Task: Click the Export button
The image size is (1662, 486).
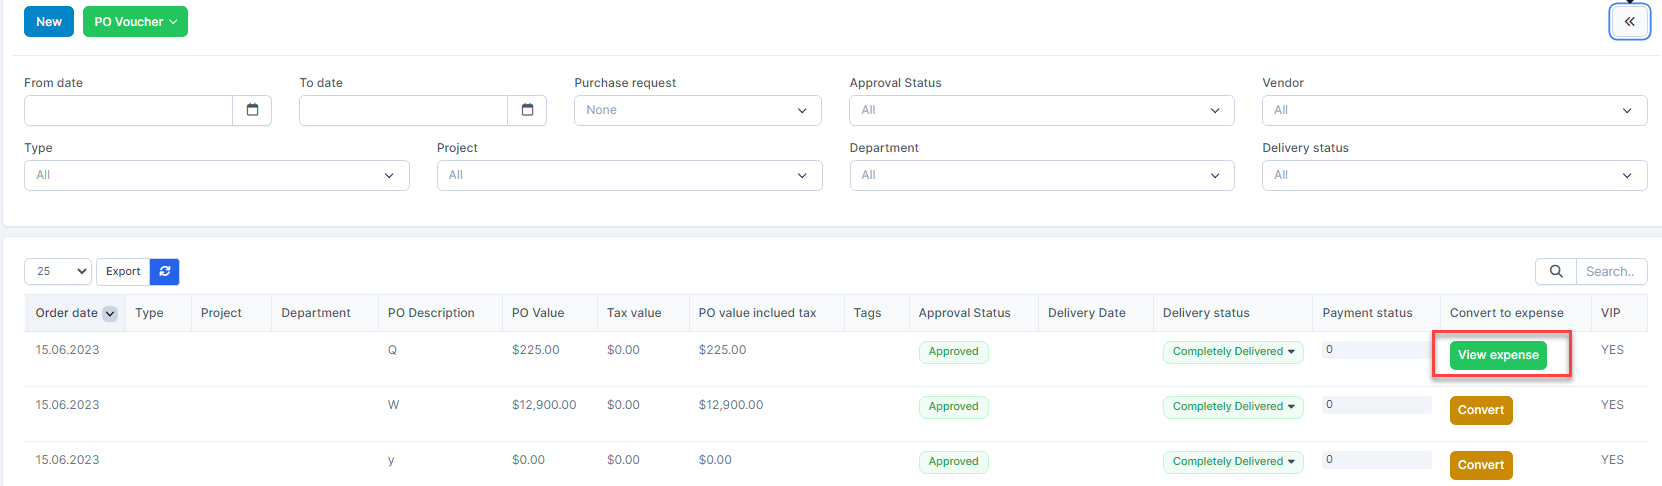Action: (123, 271)
